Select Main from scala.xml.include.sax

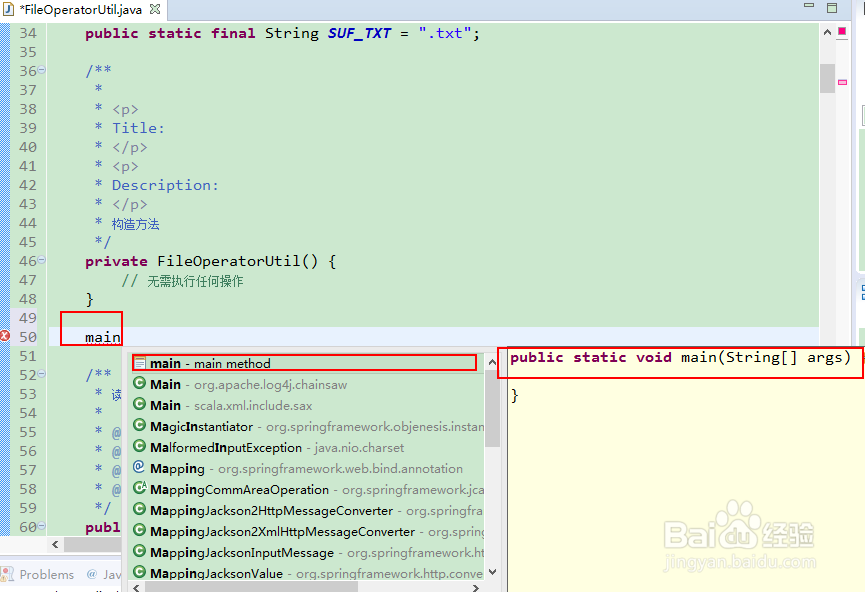[x=308, y=406]
